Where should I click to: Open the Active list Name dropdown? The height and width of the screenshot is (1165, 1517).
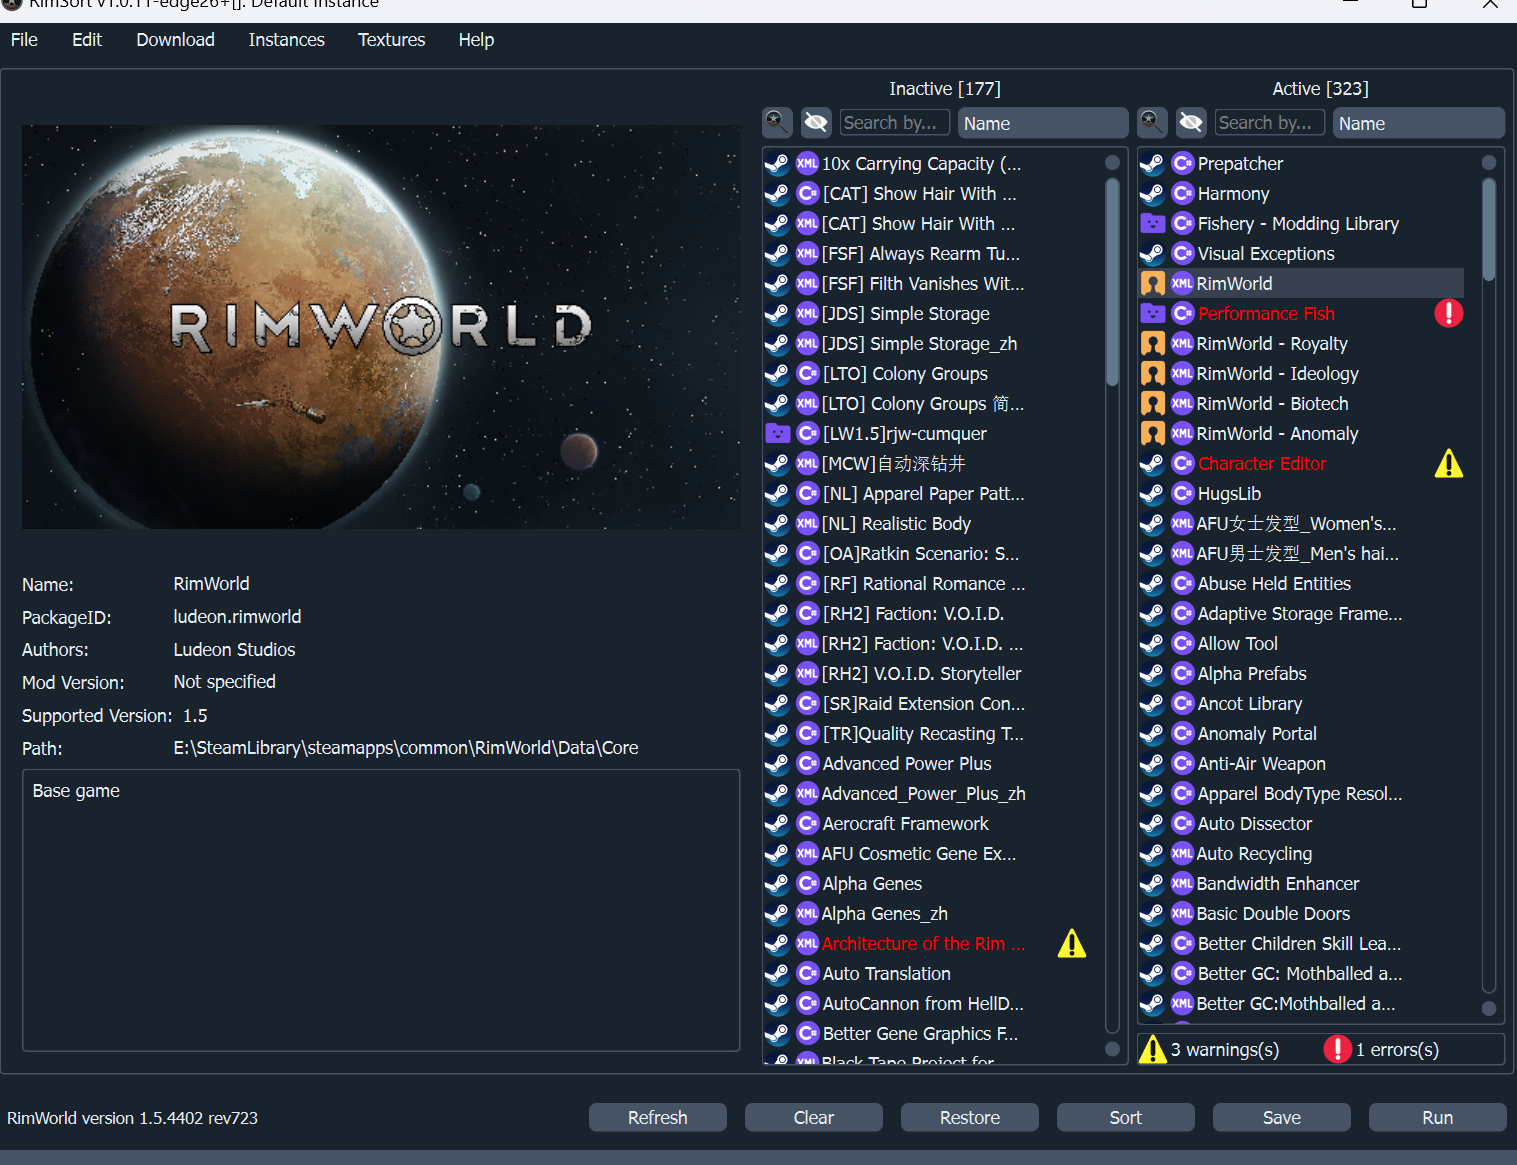pos(1419,123)
